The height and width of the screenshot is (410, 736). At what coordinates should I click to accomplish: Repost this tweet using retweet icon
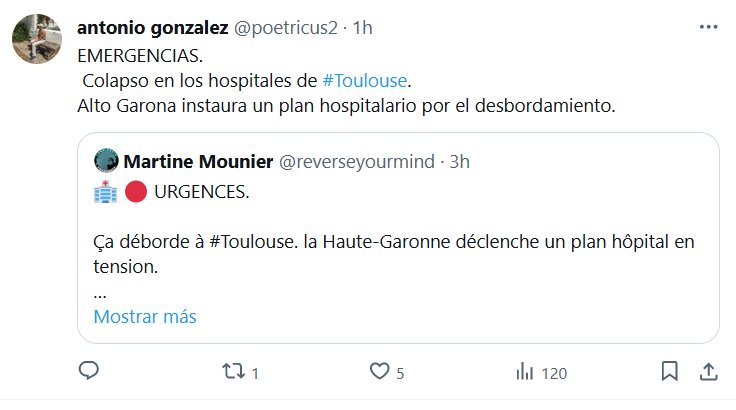click(x=232, y=372)
